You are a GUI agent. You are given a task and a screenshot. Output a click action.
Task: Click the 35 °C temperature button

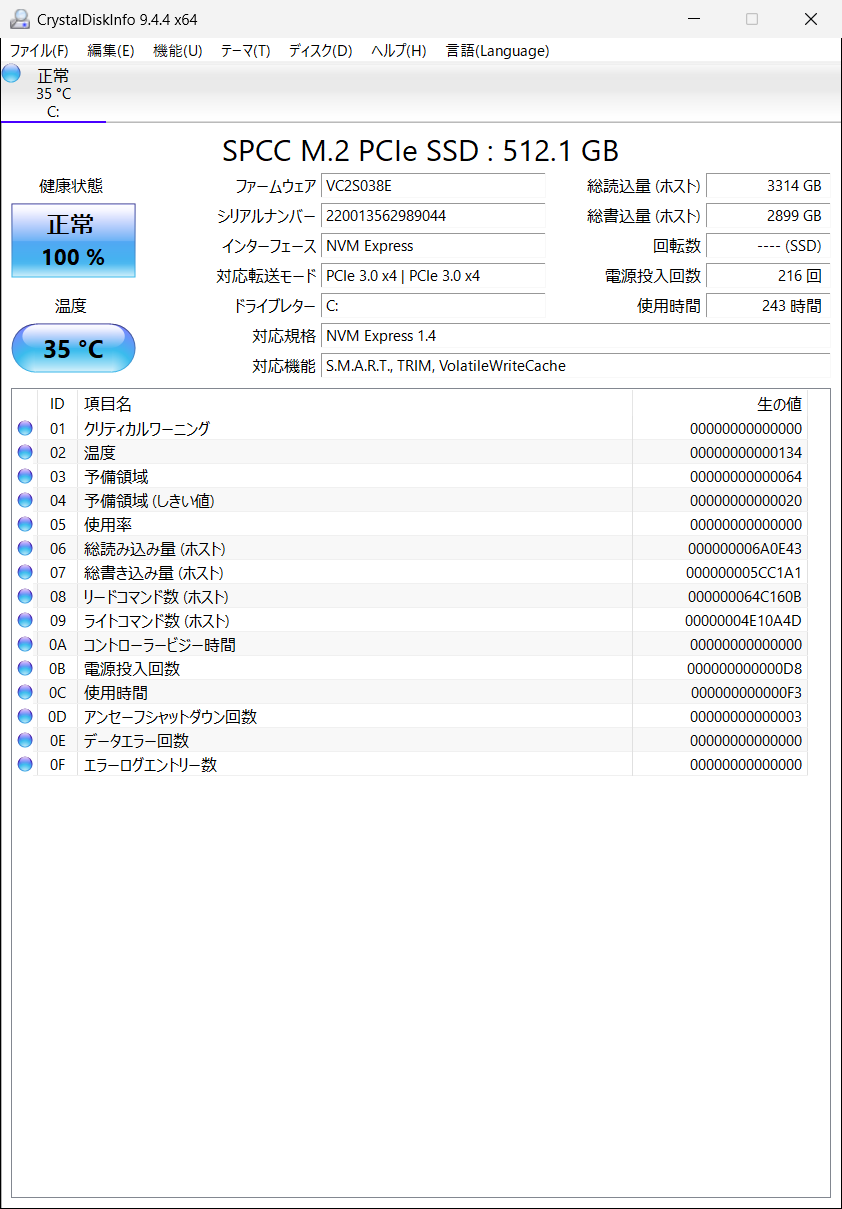73,348
